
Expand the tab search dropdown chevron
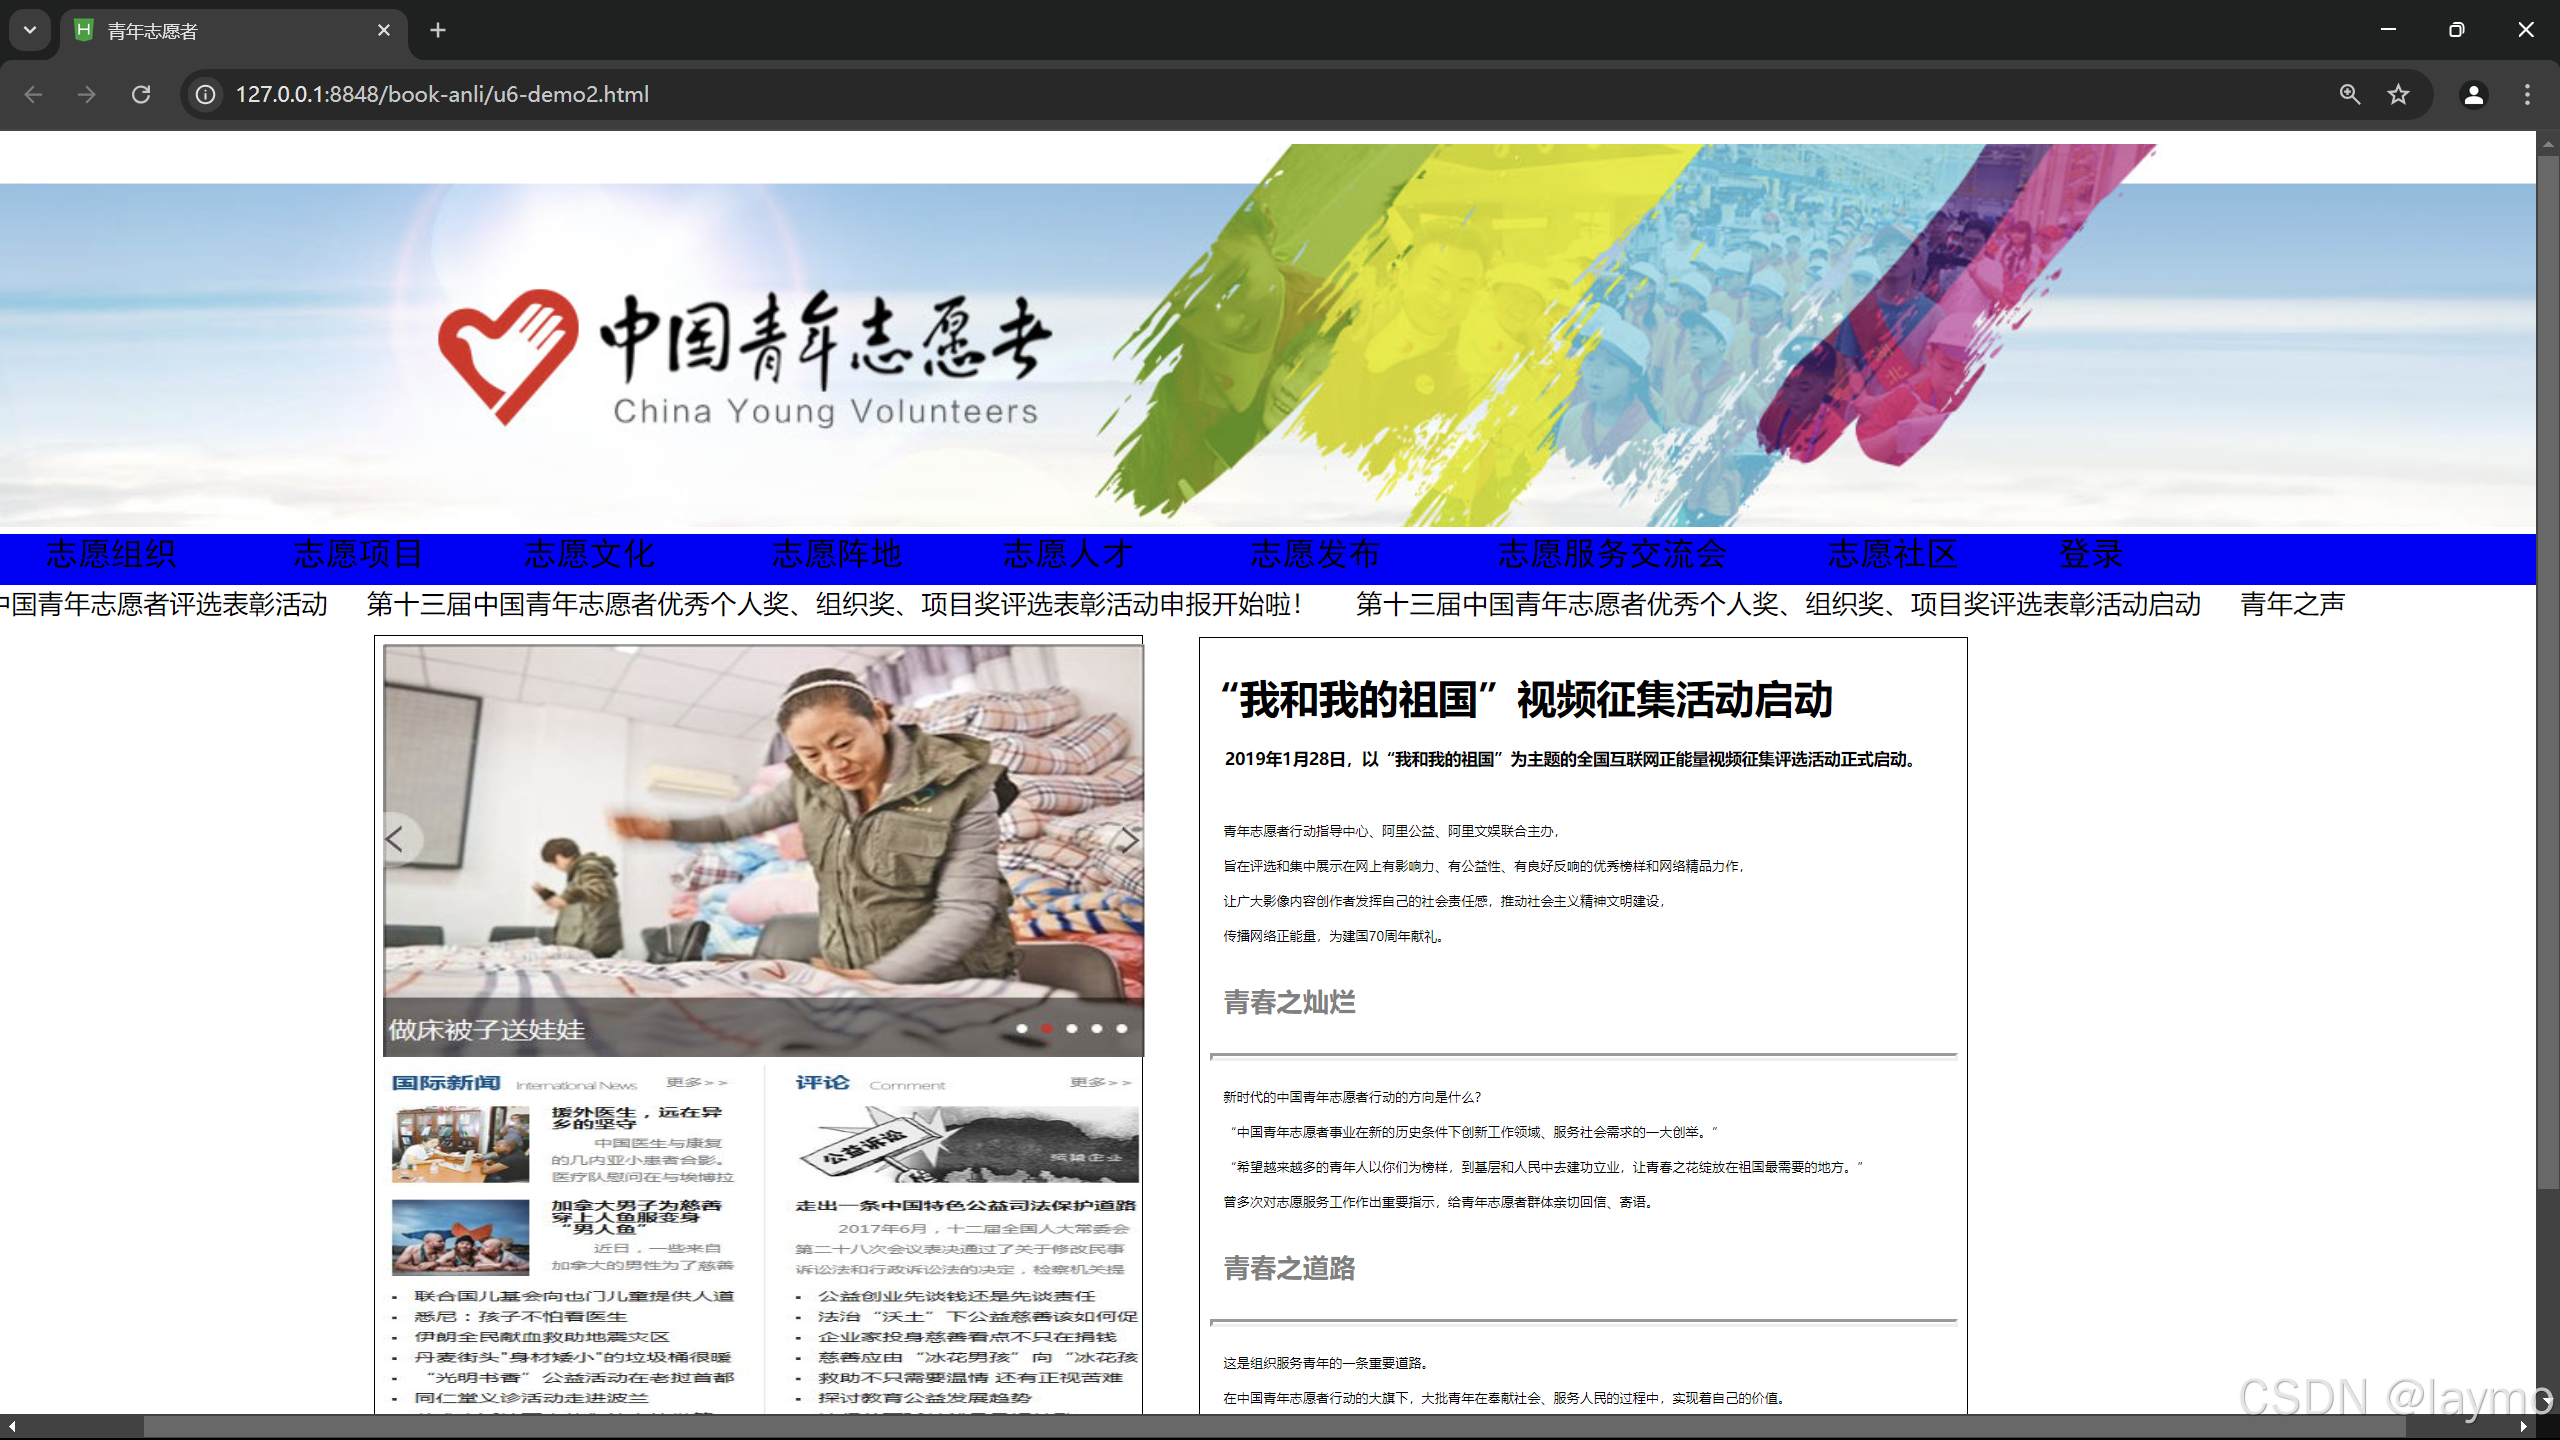point(30,30)
